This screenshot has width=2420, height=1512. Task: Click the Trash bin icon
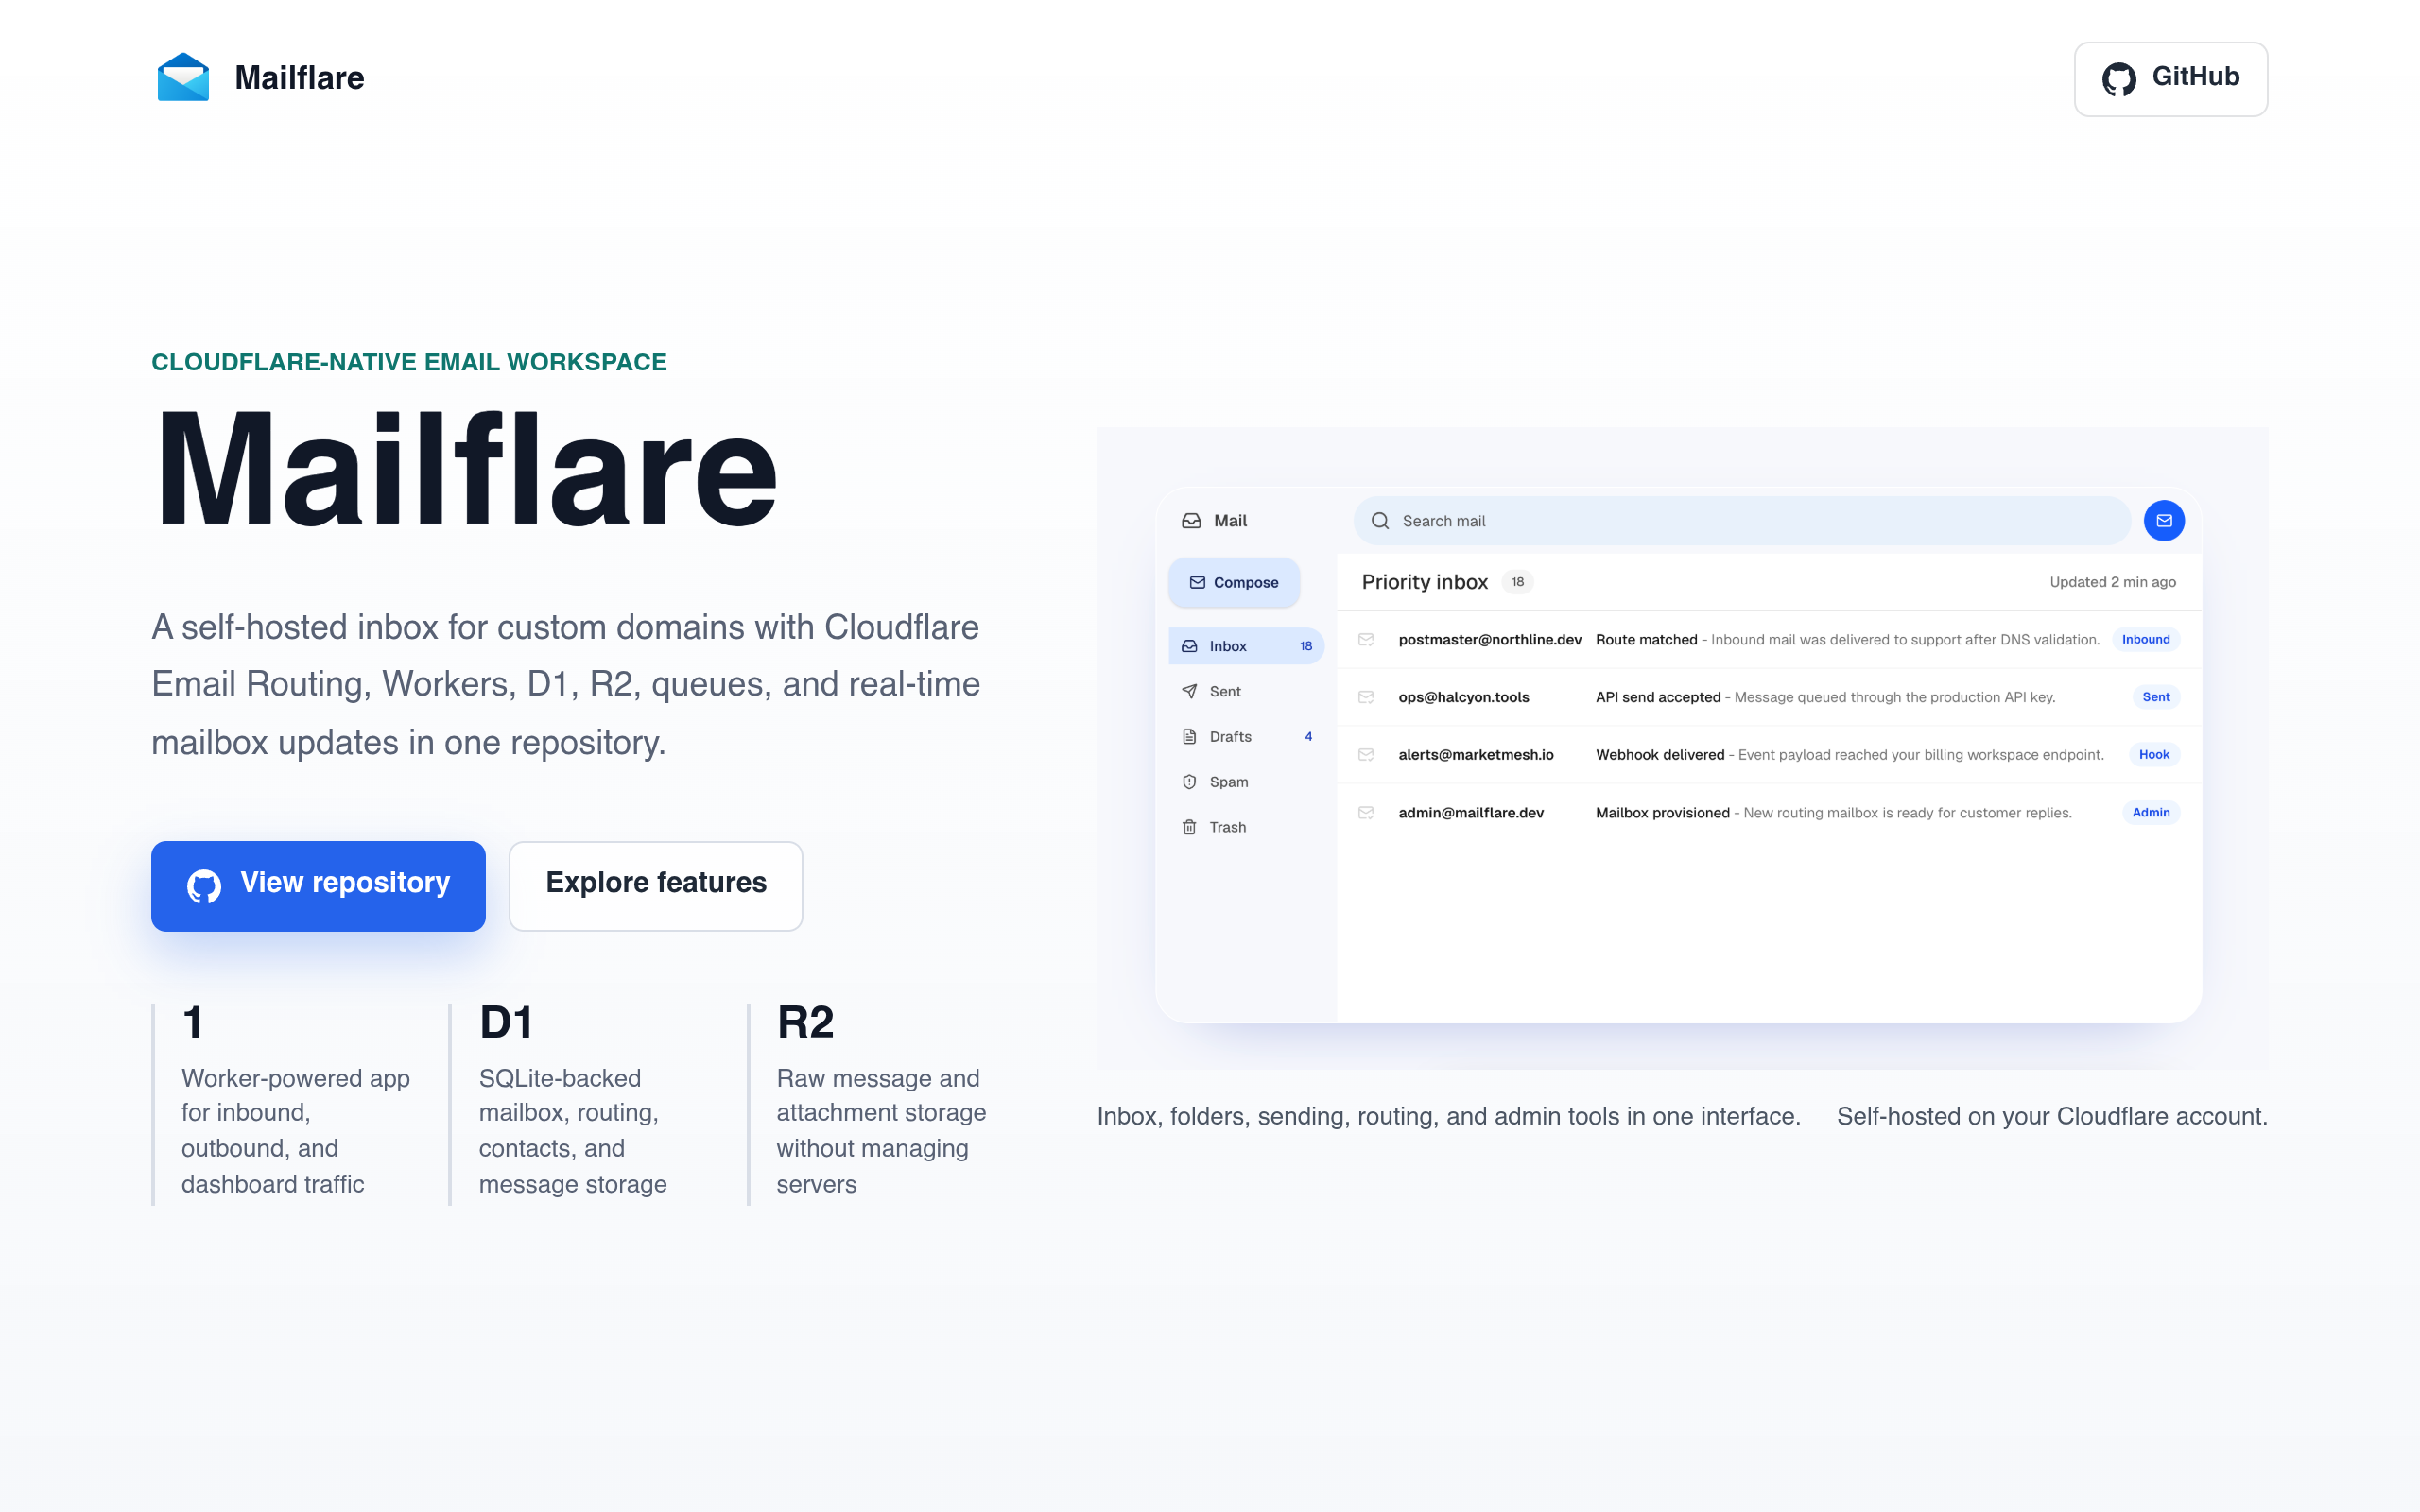coord(1189,827)
